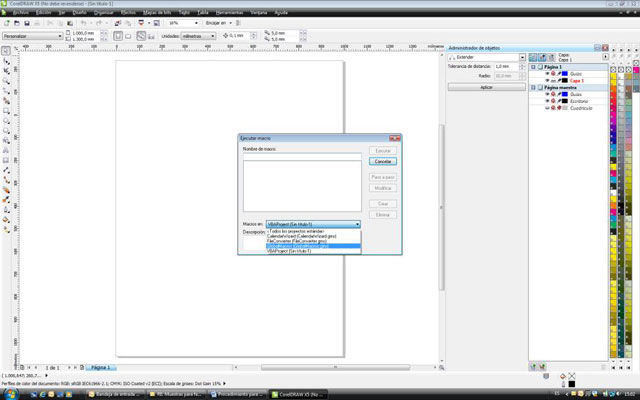
Task: Collapse the Página maestra tree node
Action: pos(532,87)
